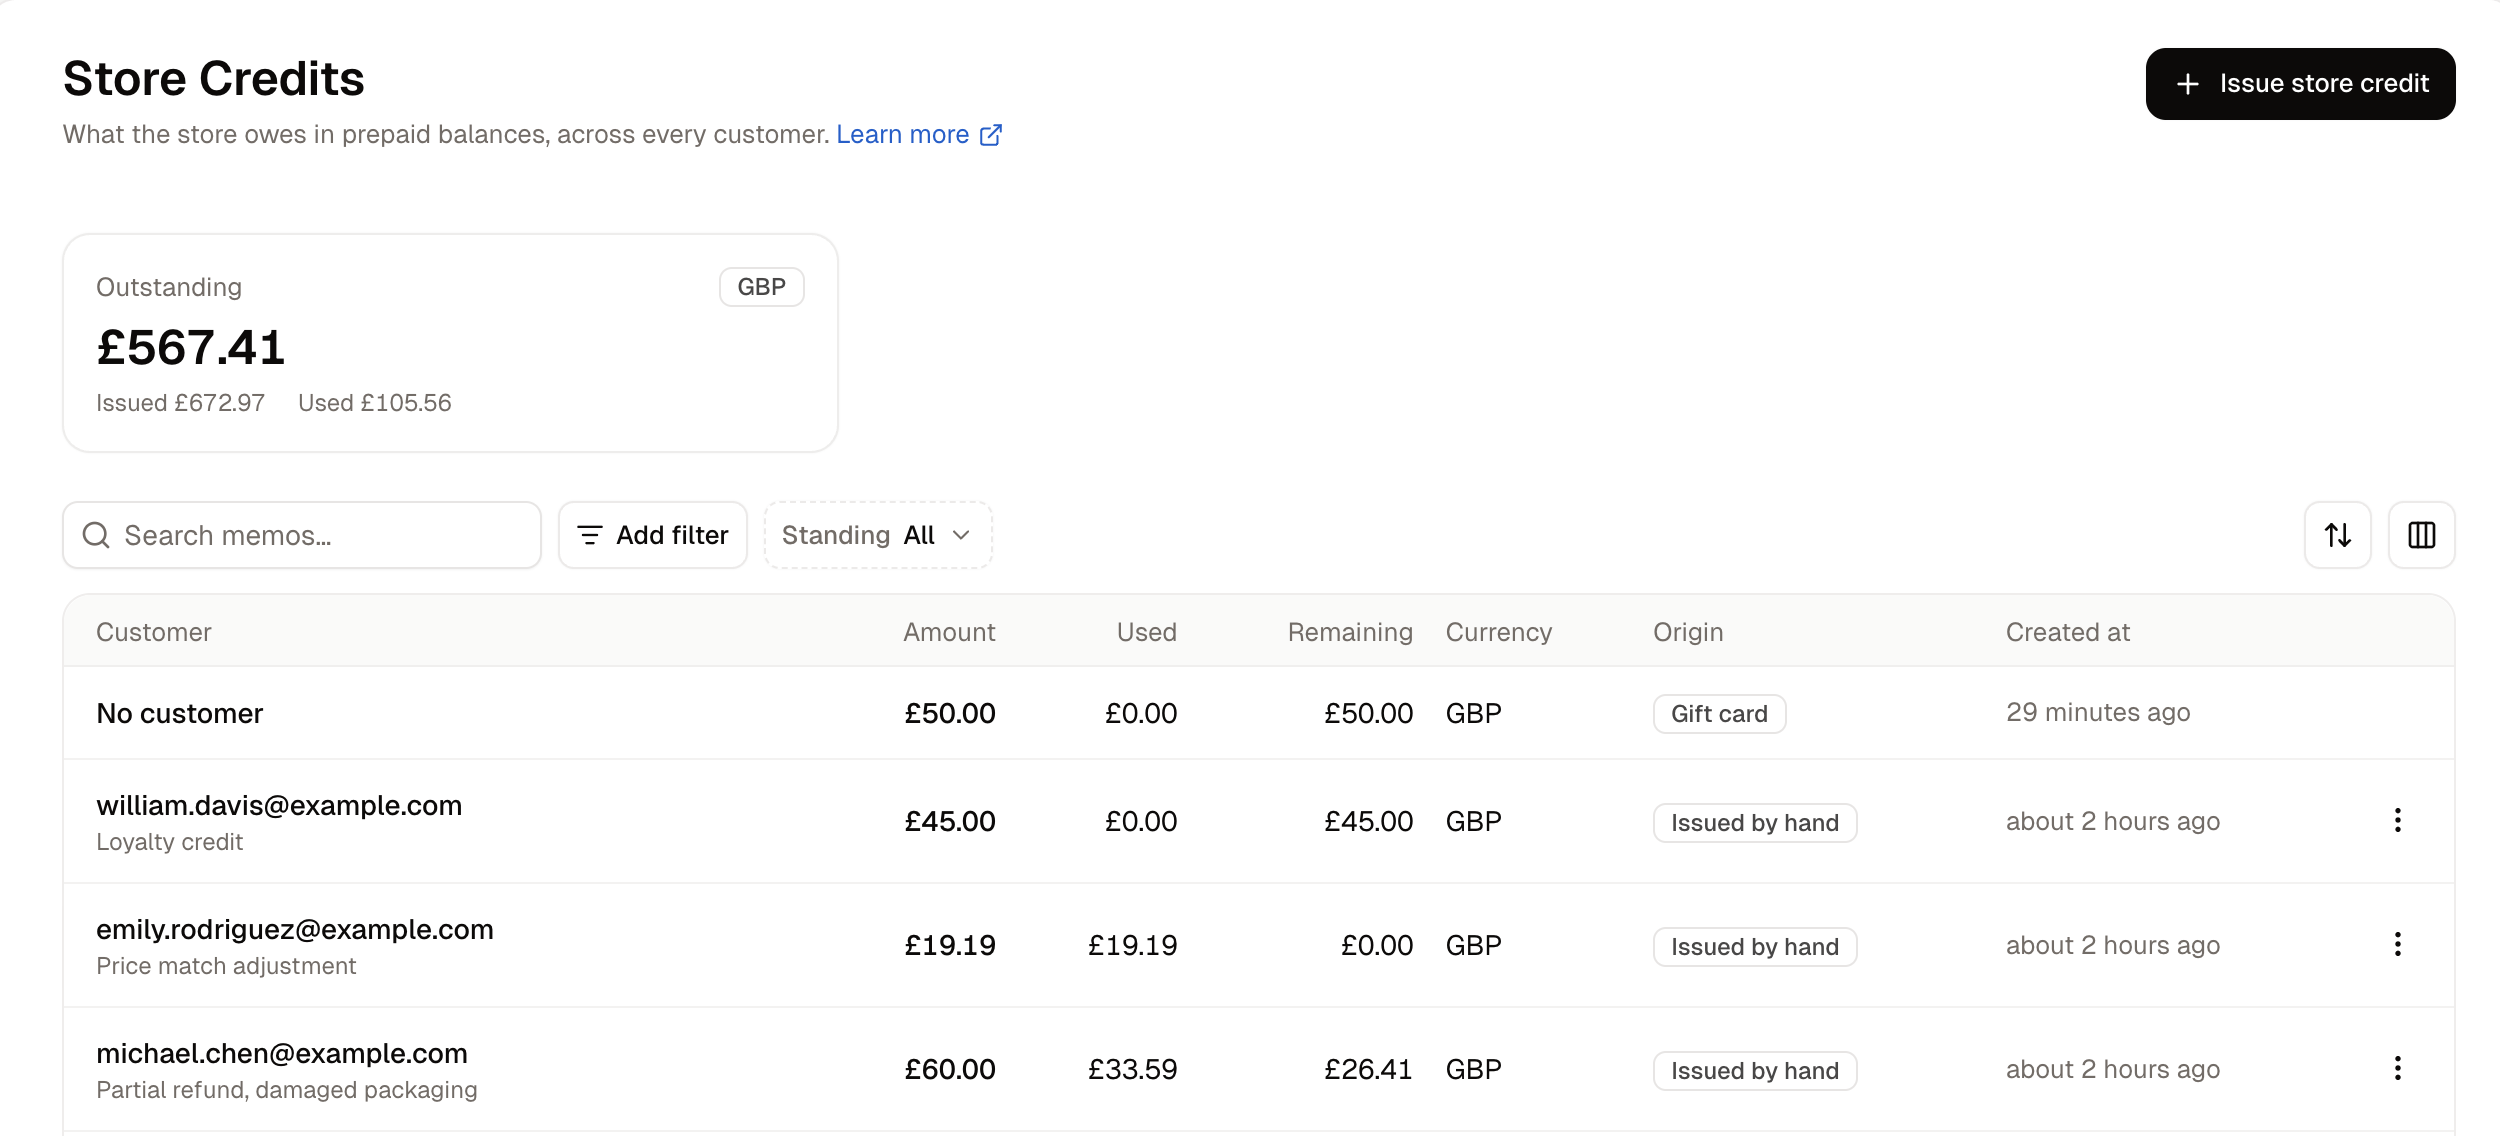Image resolution: width=2500 pixels, height=1136 pixels.
Task: Open row actions for michael.chen@example.com
Action: 2397,1068
